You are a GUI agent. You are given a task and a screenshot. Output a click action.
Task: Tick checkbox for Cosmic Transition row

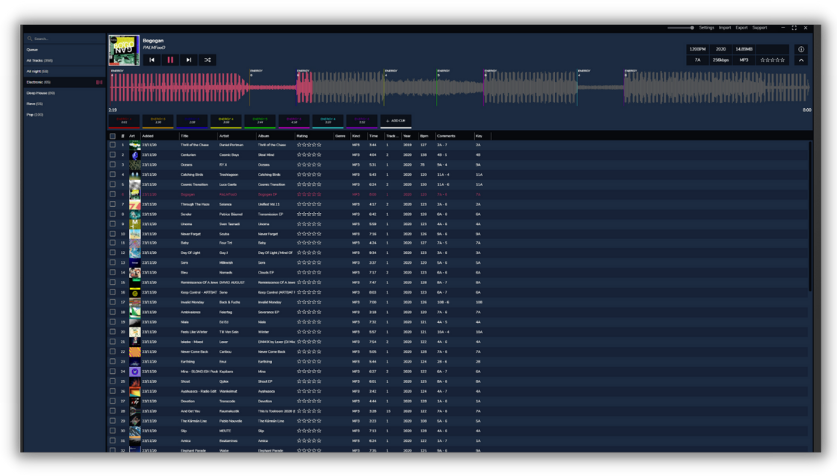click(x=113, y=184)
